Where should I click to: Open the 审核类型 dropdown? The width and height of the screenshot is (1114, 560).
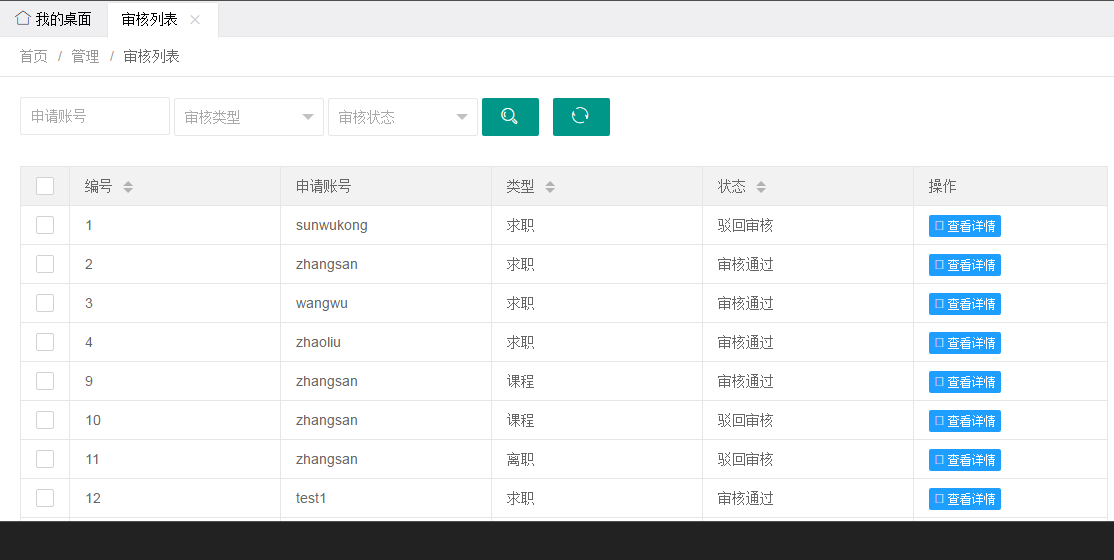(x=248, y=117)
